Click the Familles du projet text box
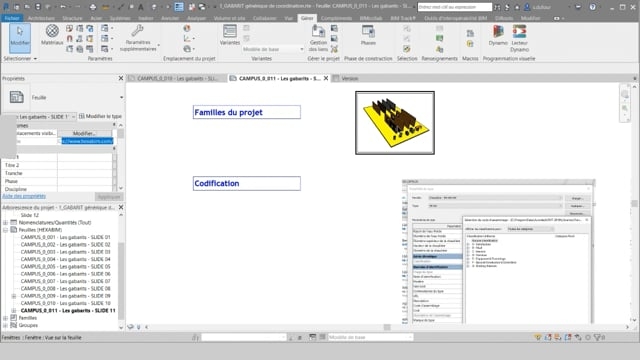Screen dimensions: 640x360 point(247,112)
